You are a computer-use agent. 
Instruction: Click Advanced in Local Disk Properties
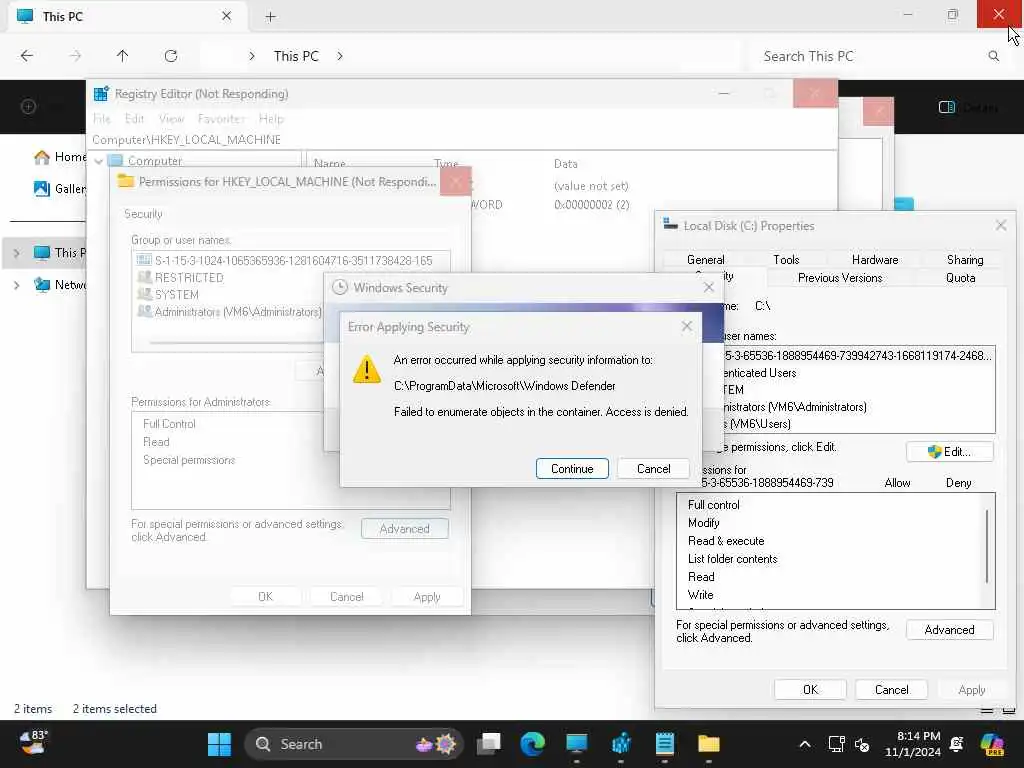[x=950, y=630]
